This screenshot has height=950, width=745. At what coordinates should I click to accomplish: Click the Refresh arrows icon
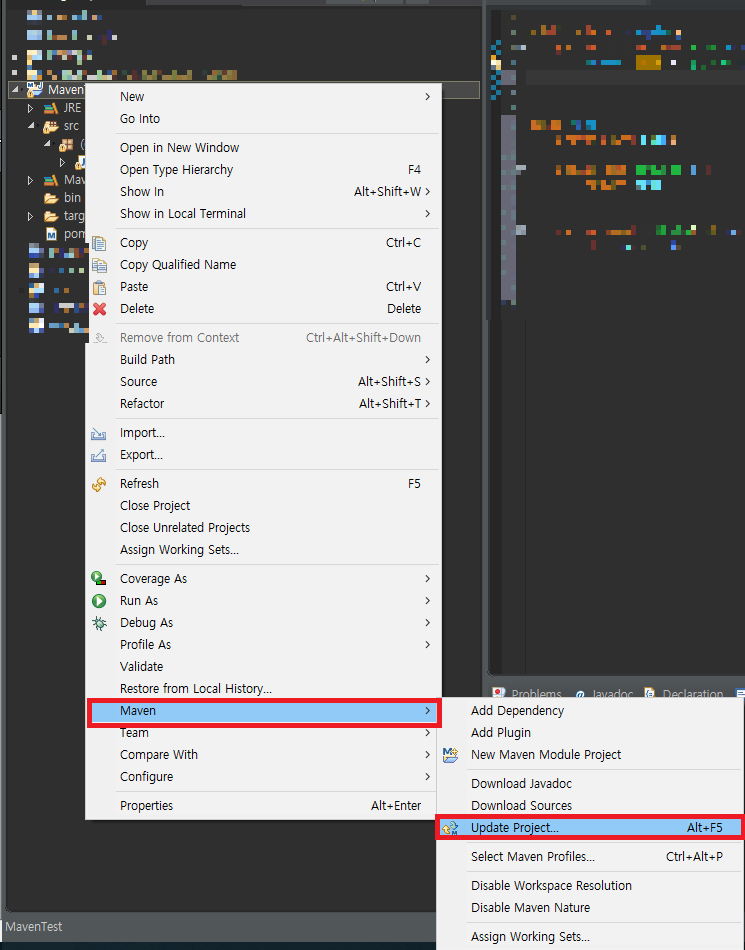coord(99,484)
